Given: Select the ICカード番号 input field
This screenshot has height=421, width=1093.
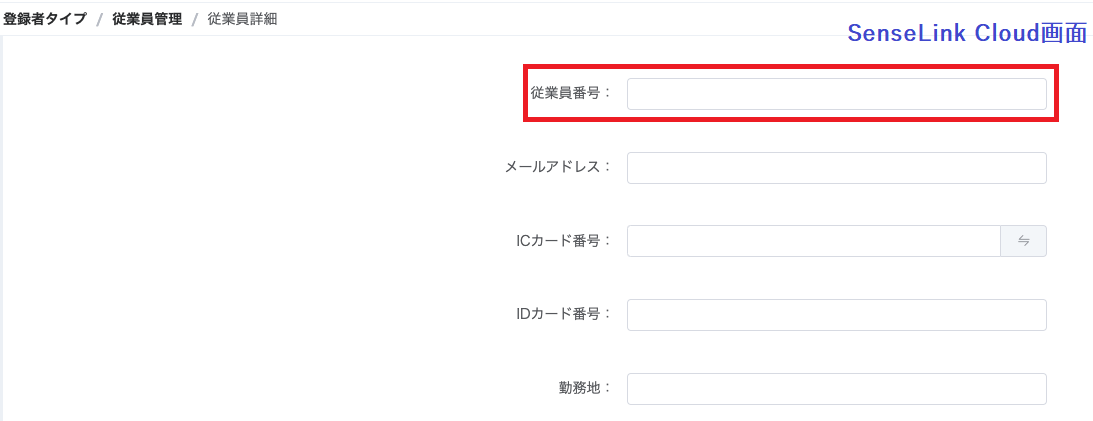Looking at the screenshot, I should tap(813, 241).
